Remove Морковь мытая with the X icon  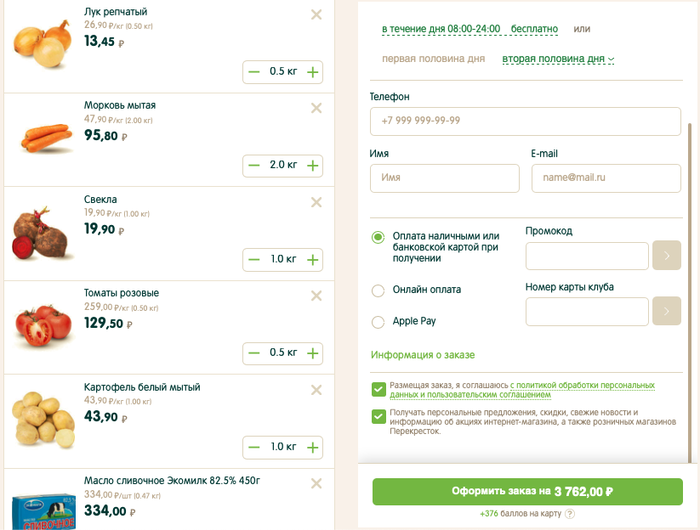coord(316,108)
